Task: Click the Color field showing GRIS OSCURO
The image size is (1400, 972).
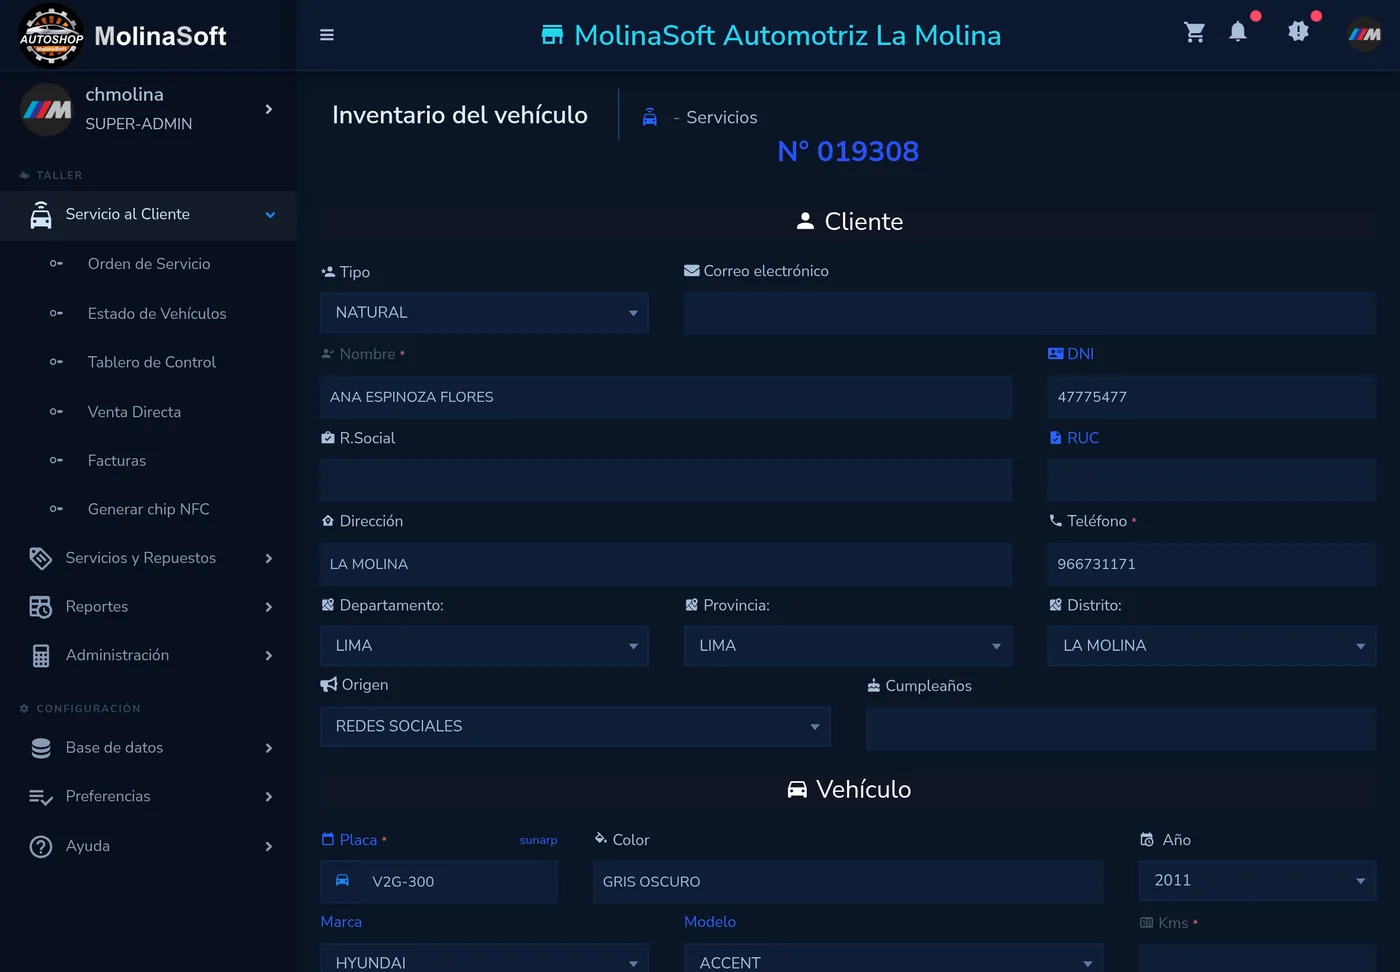Action: [x=848, y=882]
